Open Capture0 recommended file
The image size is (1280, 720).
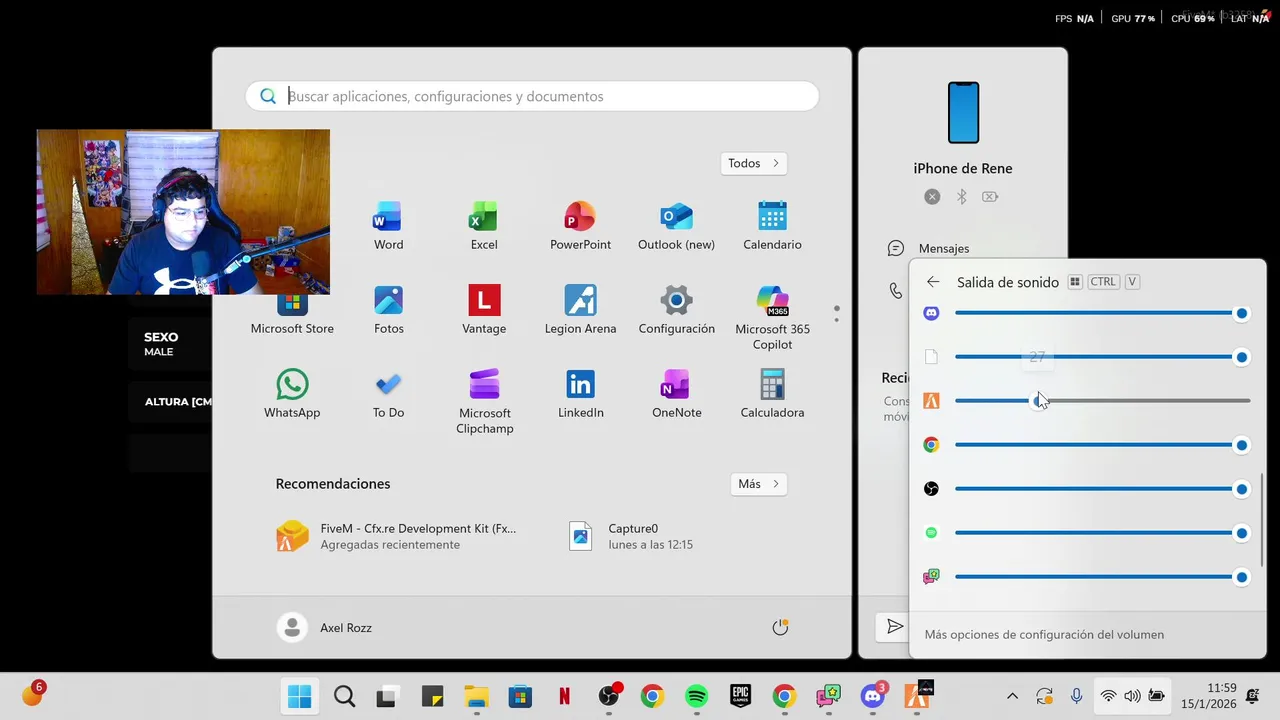632,536
